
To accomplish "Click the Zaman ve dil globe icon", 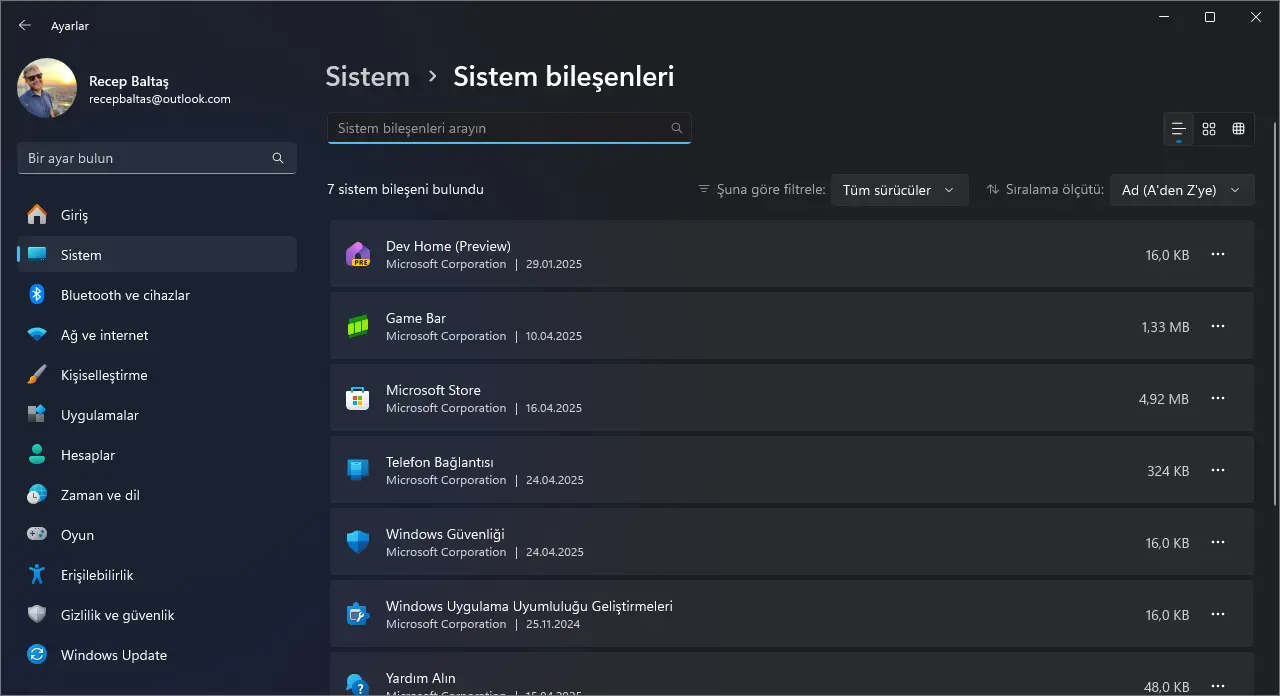I will (x=37, y=495).
